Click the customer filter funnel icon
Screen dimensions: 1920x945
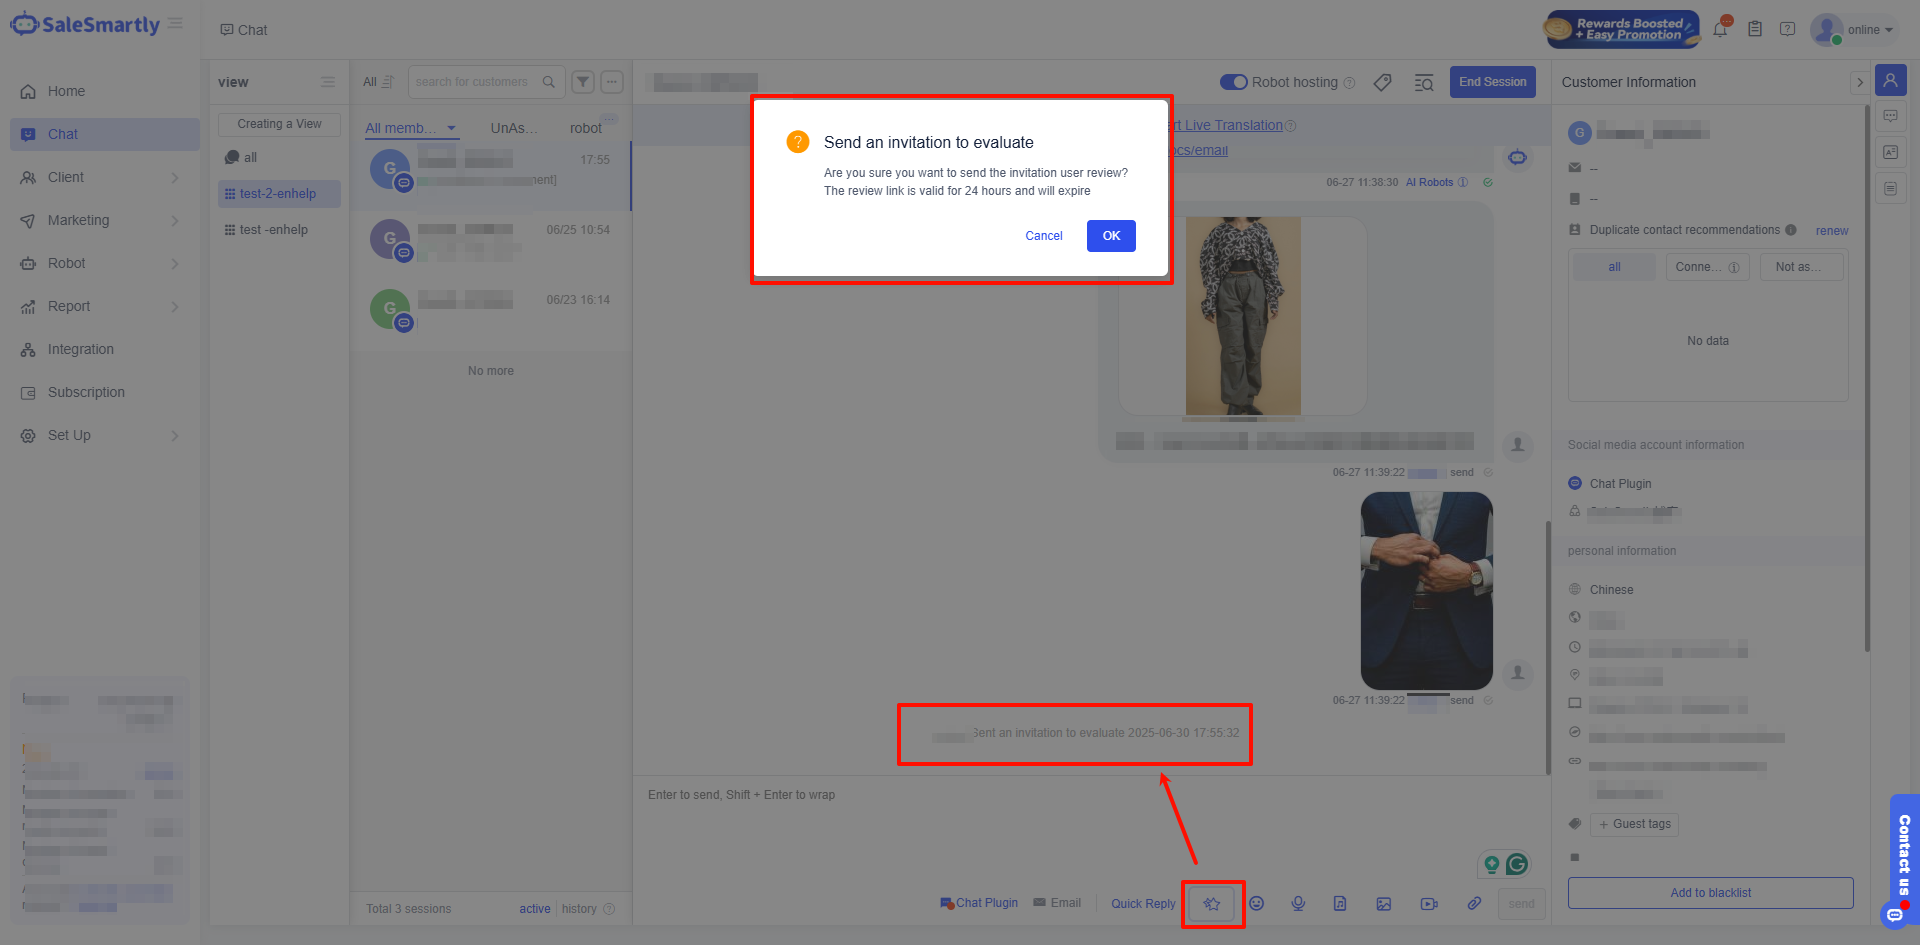(x=583, y=82)
